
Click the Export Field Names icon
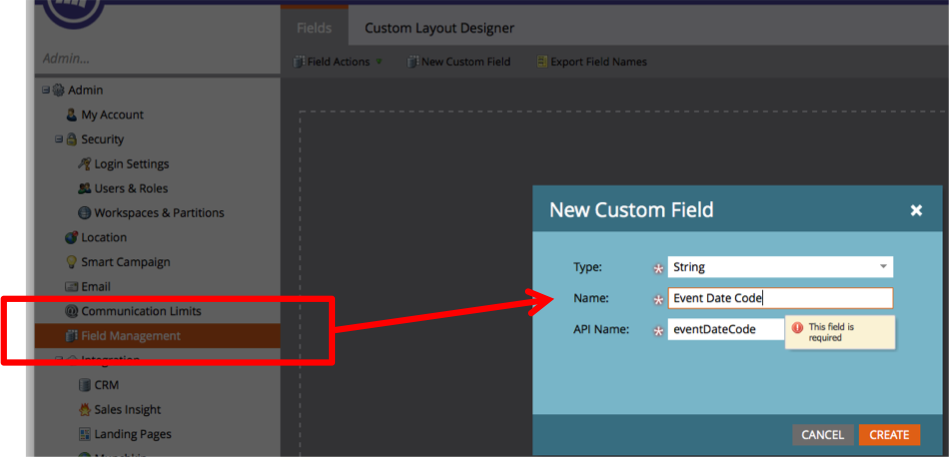(542, 62)
